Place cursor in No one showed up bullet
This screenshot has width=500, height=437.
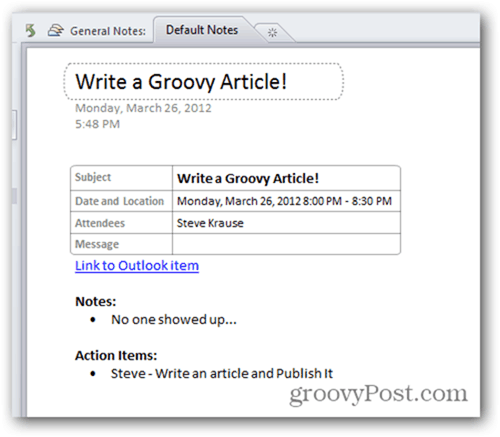click(x=174, y=320)
